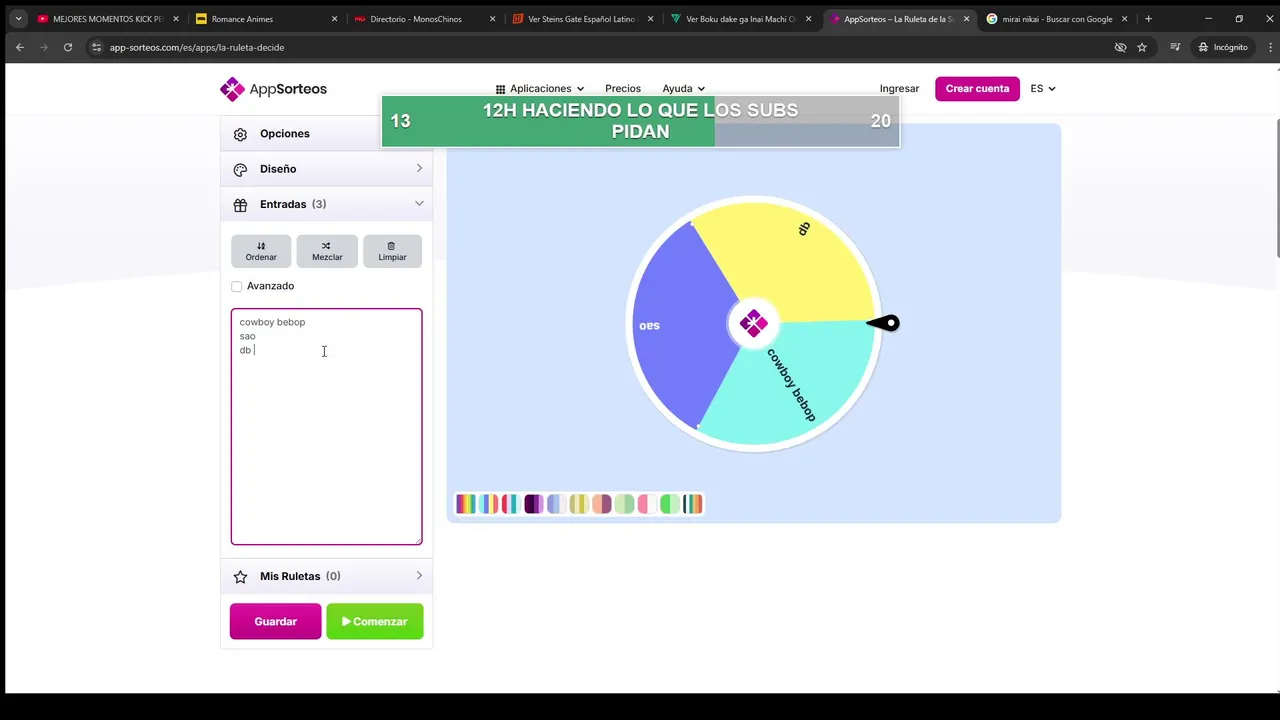Switch to the mirai nikai Google search tab
The height and width of the screenshot is (720, 1280).
1056,19
